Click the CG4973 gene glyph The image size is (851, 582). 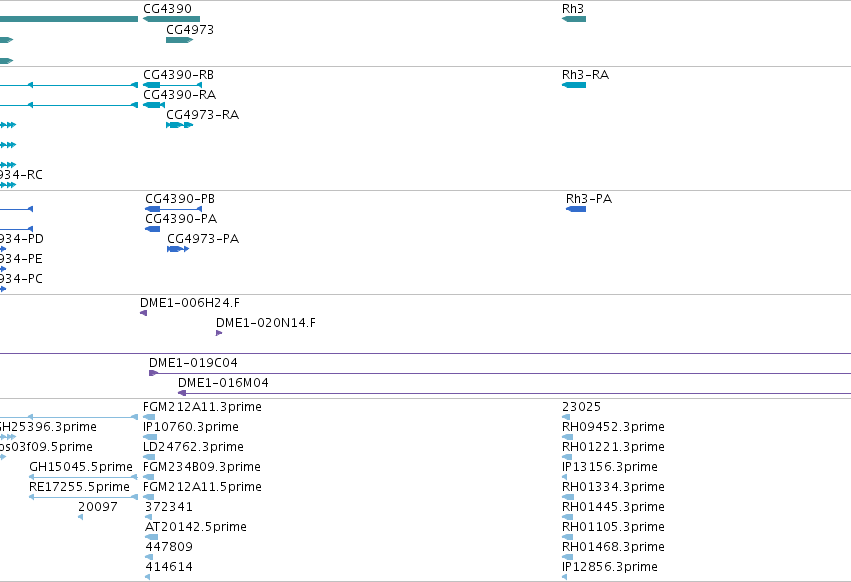(x=180, y=40)
